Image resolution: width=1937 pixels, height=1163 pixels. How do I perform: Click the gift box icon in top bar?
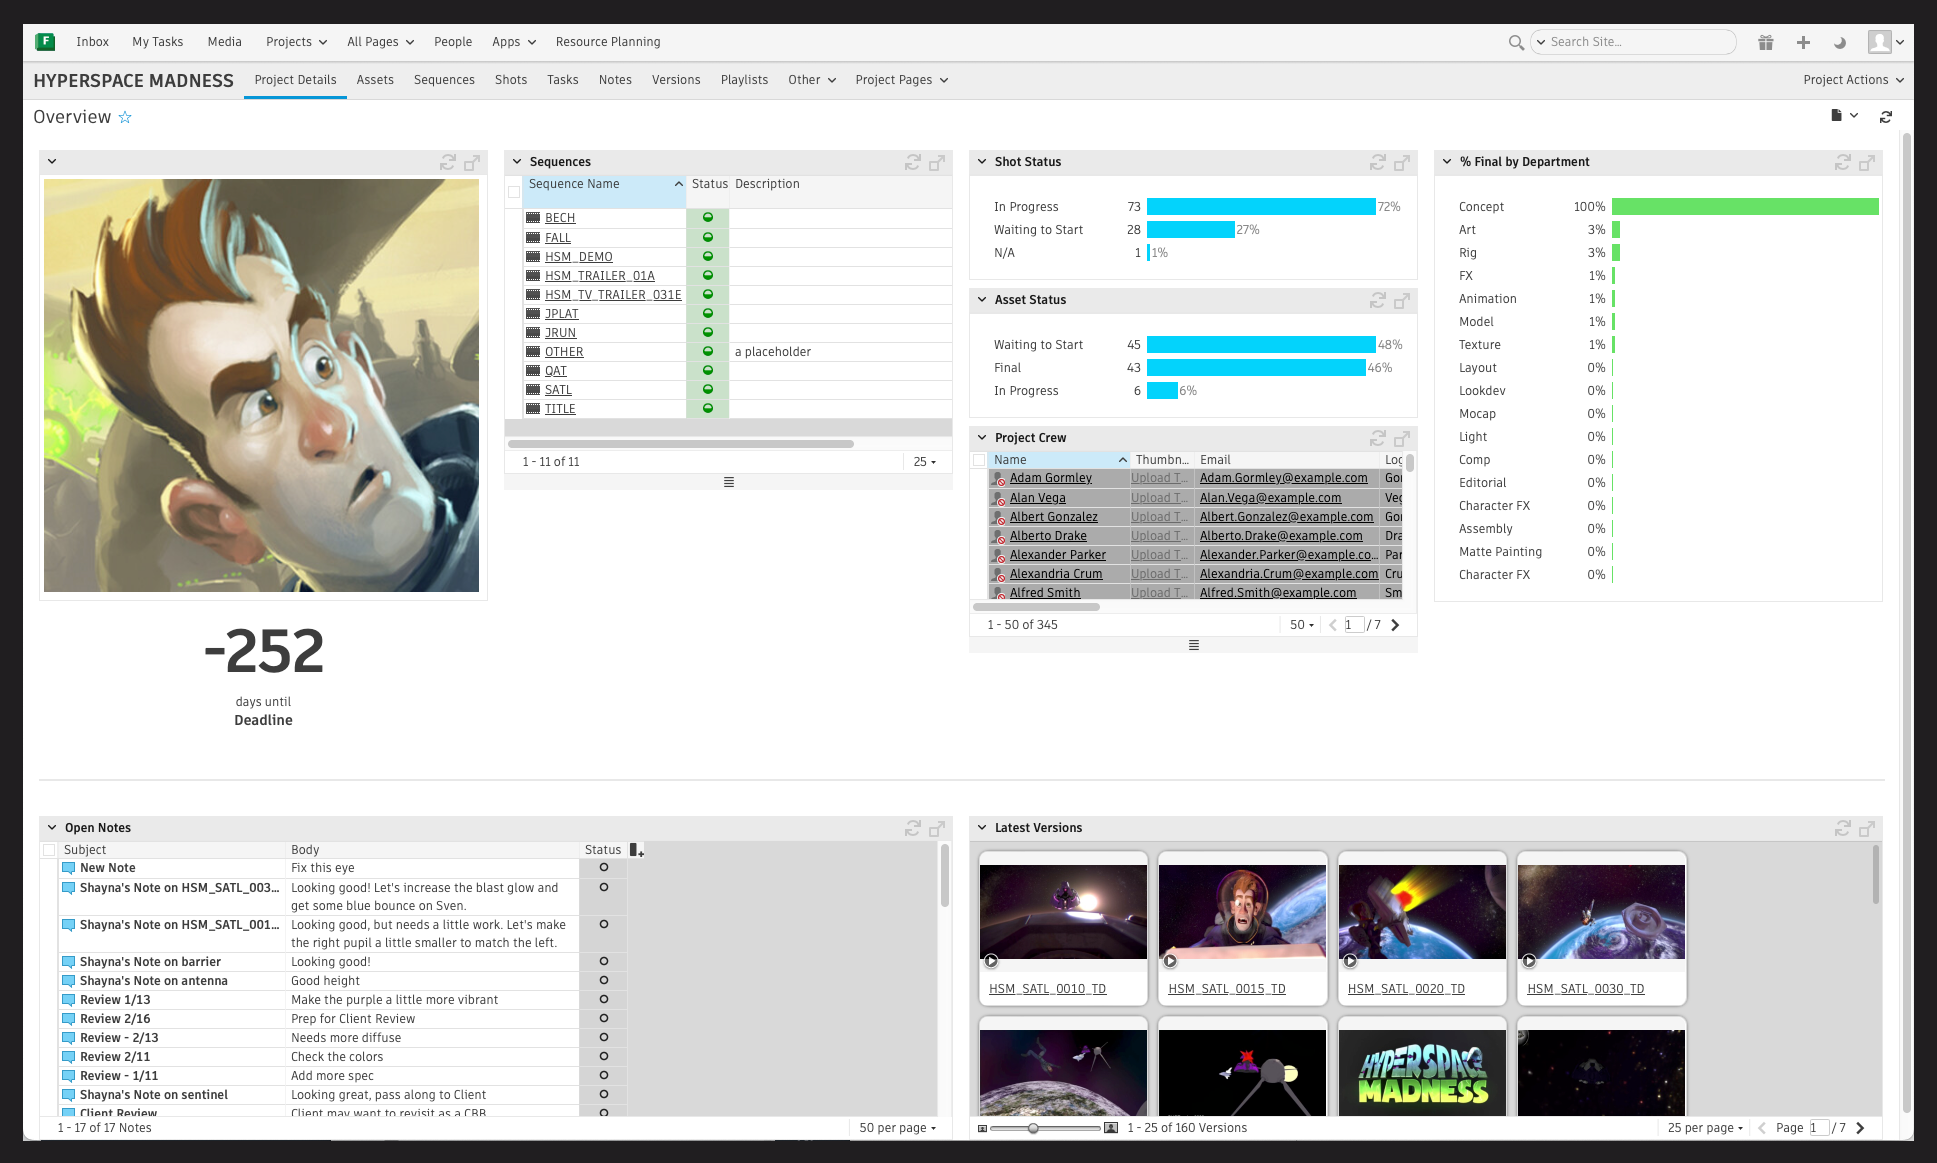coord(1766,42)
